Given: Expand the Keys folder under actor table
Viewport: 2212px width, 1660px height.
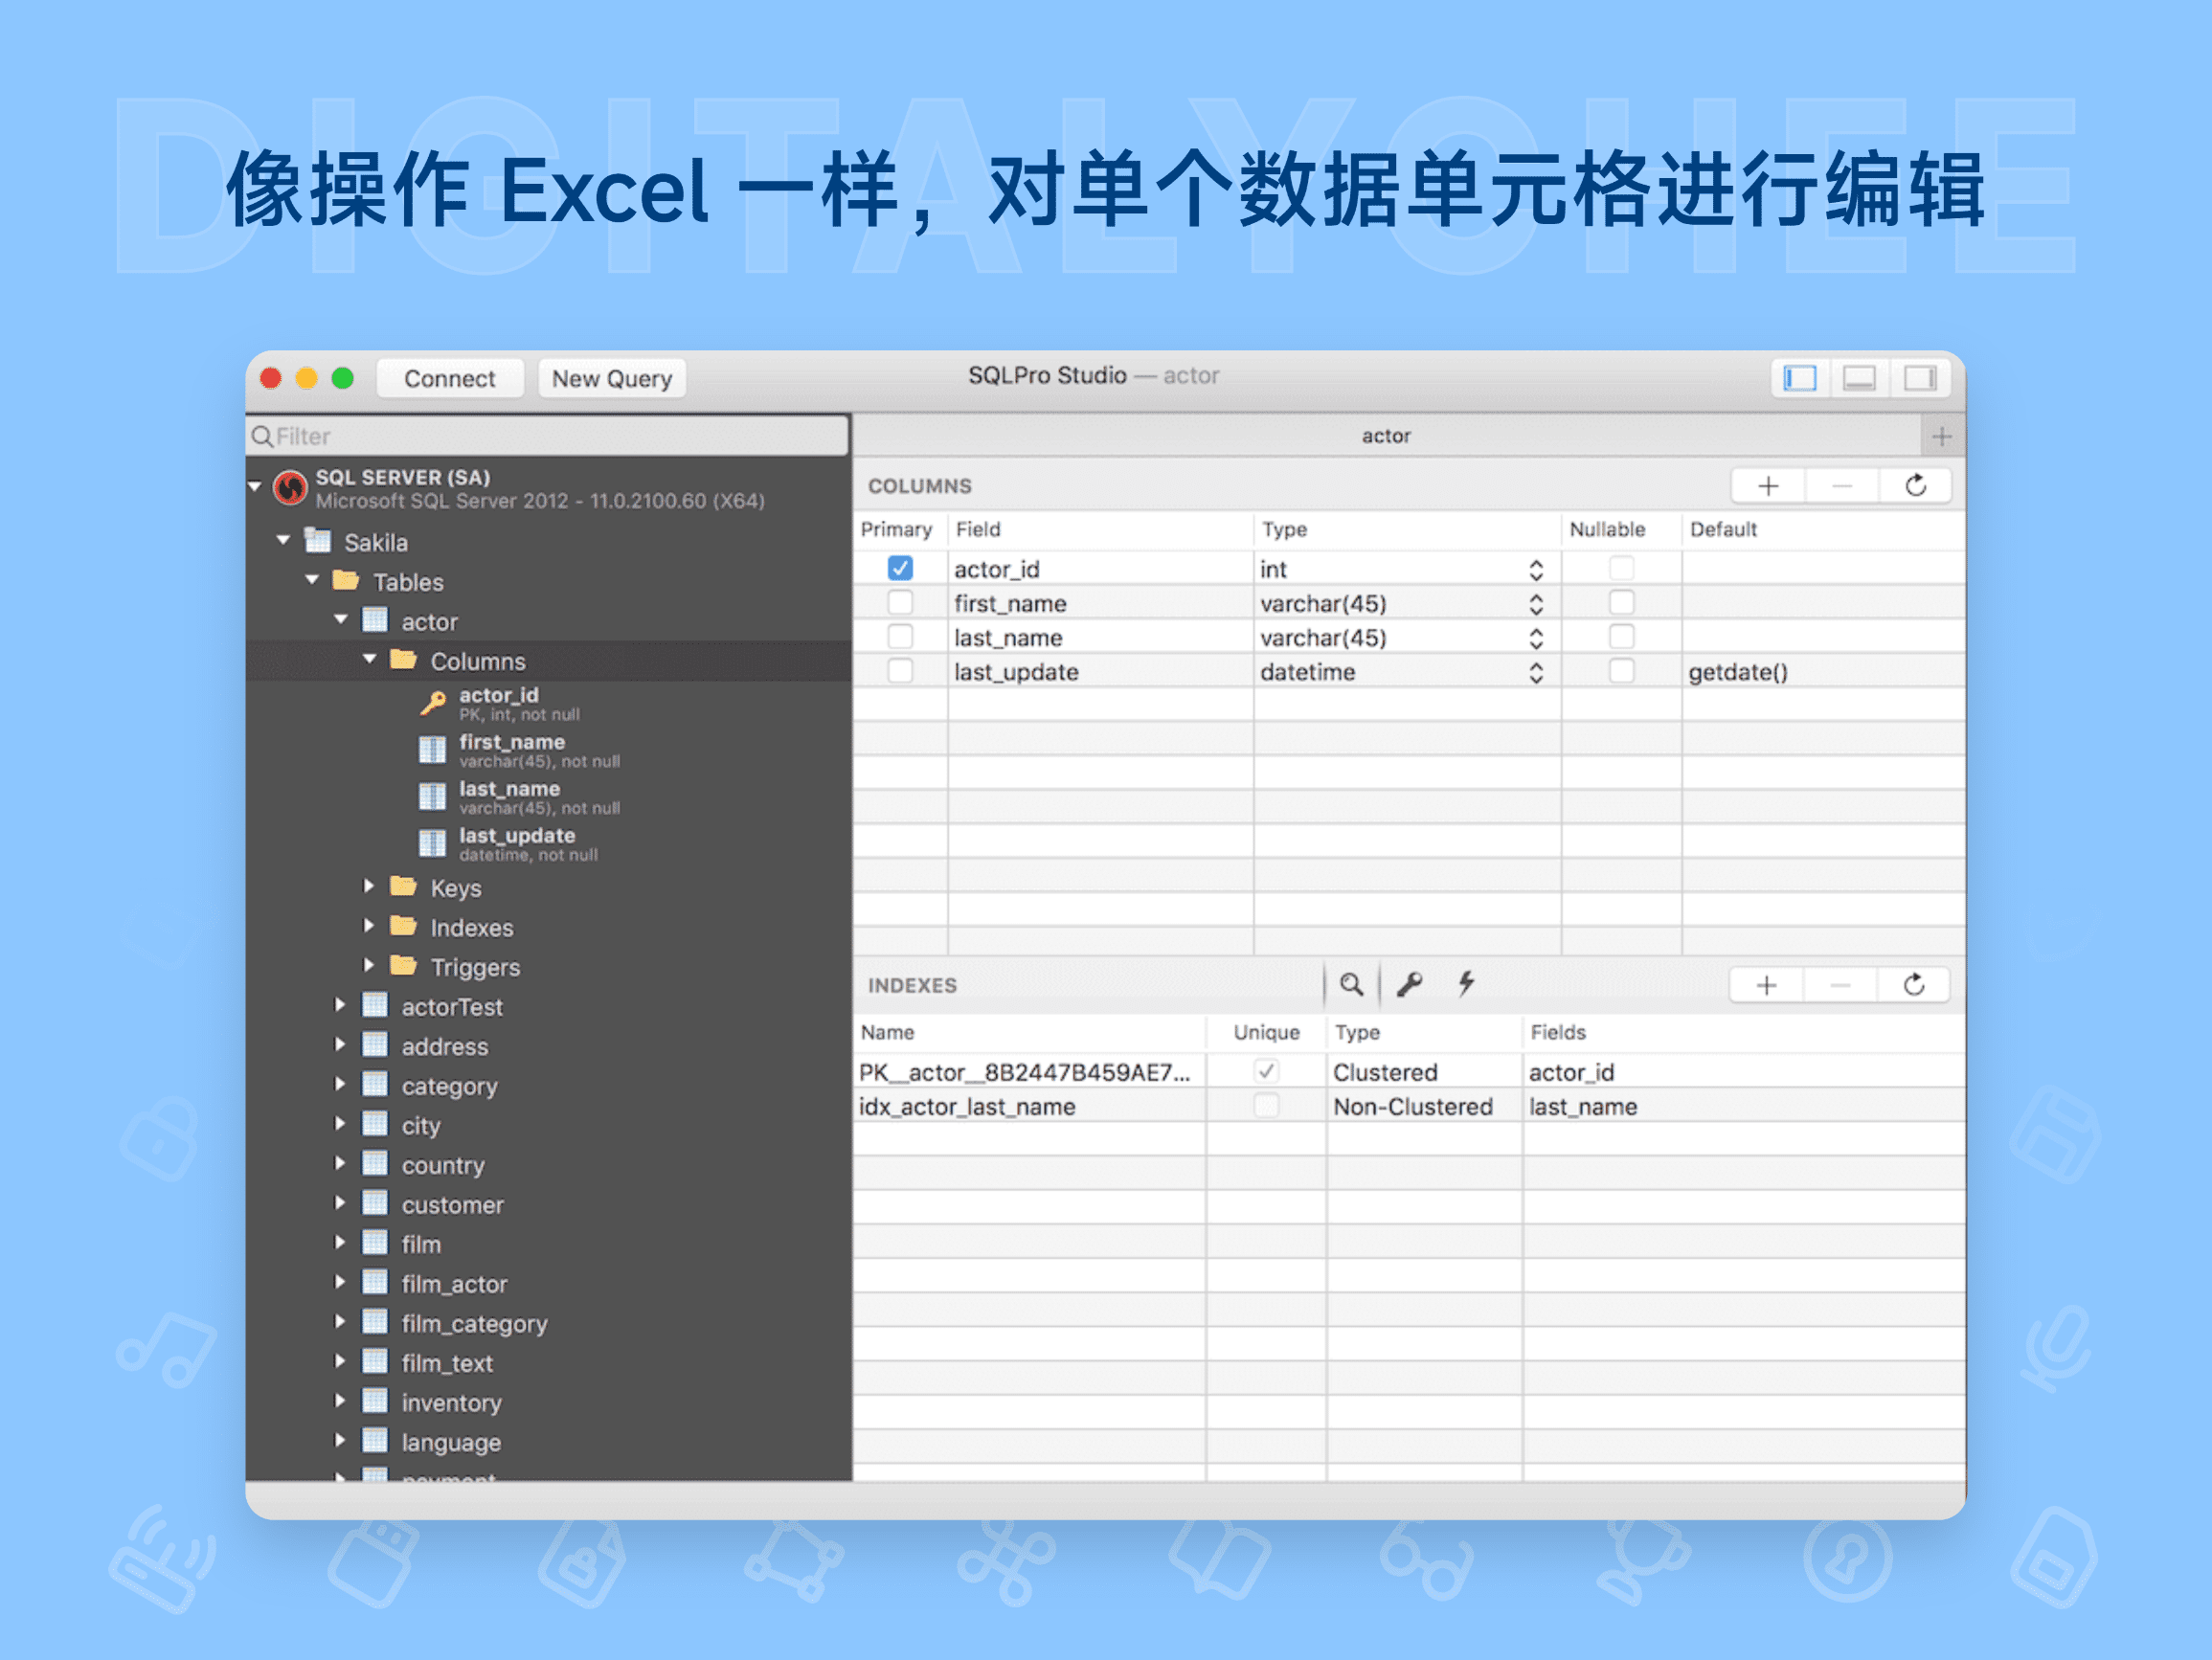Looking at the screenshot, I should pyautogui.click(x=371, y=887).
